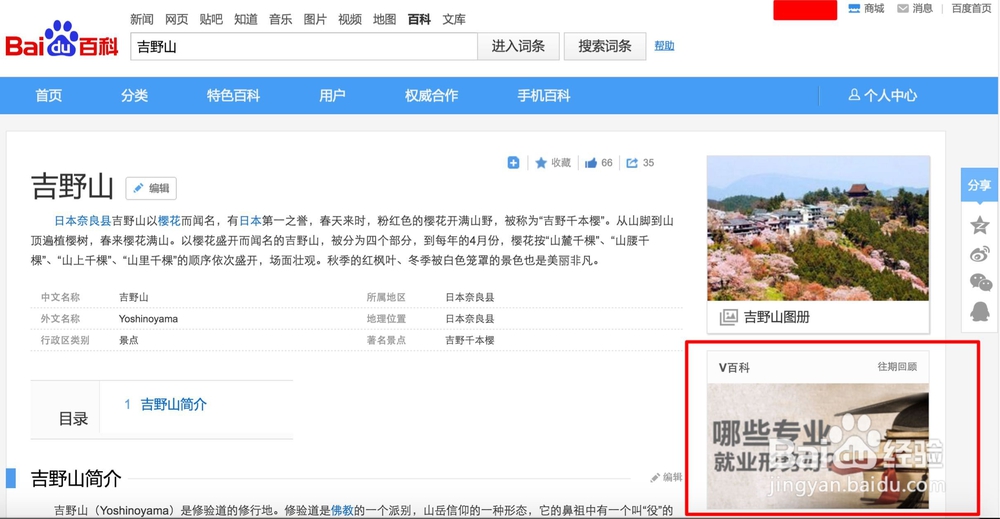This screenshot has height=519, width=1000.
Task: Open 手机百科 in navigation bar
Action: 544,96
